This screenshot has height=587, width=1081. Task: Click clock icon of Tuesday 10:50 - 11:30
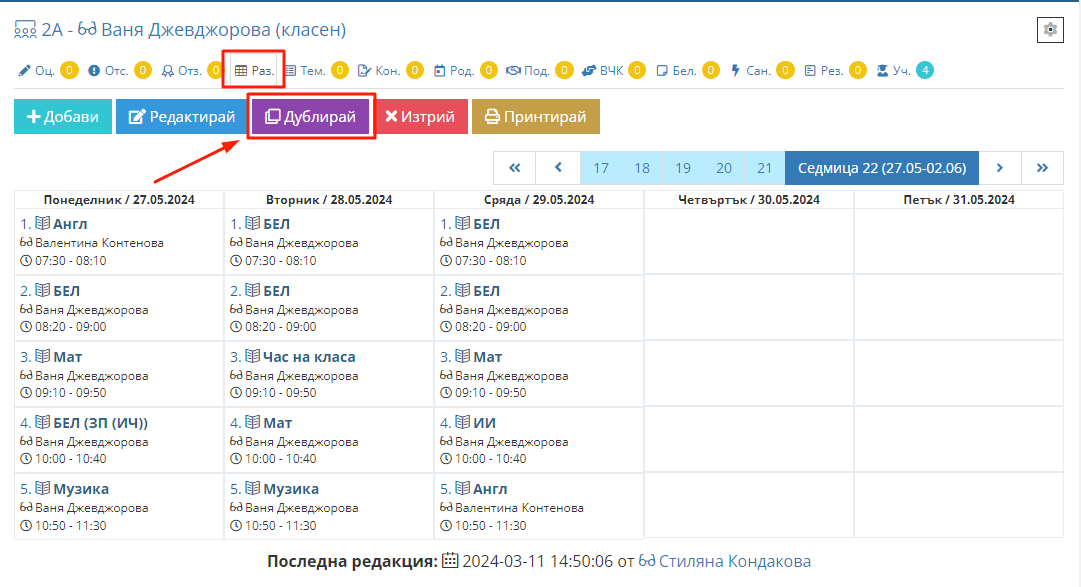(x=236, y=526)
